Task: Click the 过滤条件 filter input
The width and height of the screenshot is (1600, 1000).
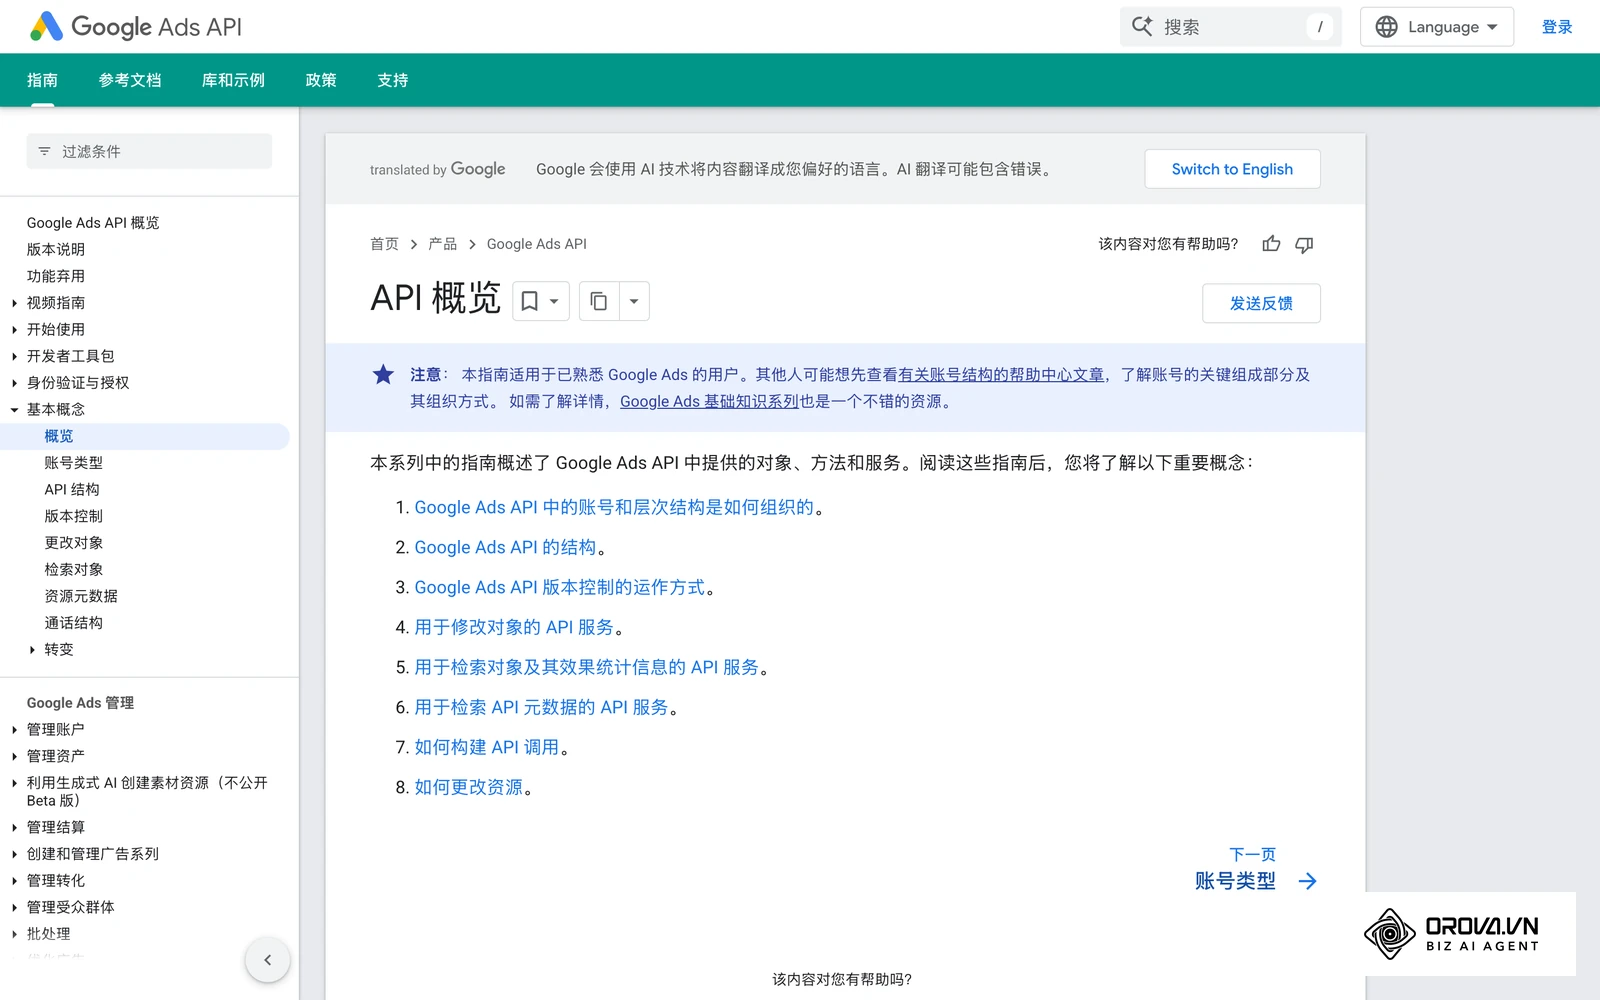Action: pyautogui.click(x=149, y=151)
